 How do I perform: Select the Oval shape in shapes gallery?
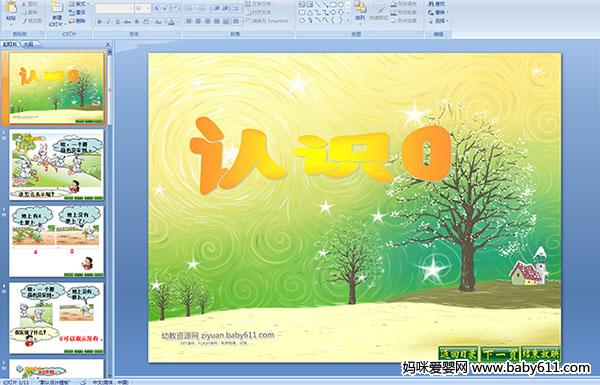coord(341,4)
